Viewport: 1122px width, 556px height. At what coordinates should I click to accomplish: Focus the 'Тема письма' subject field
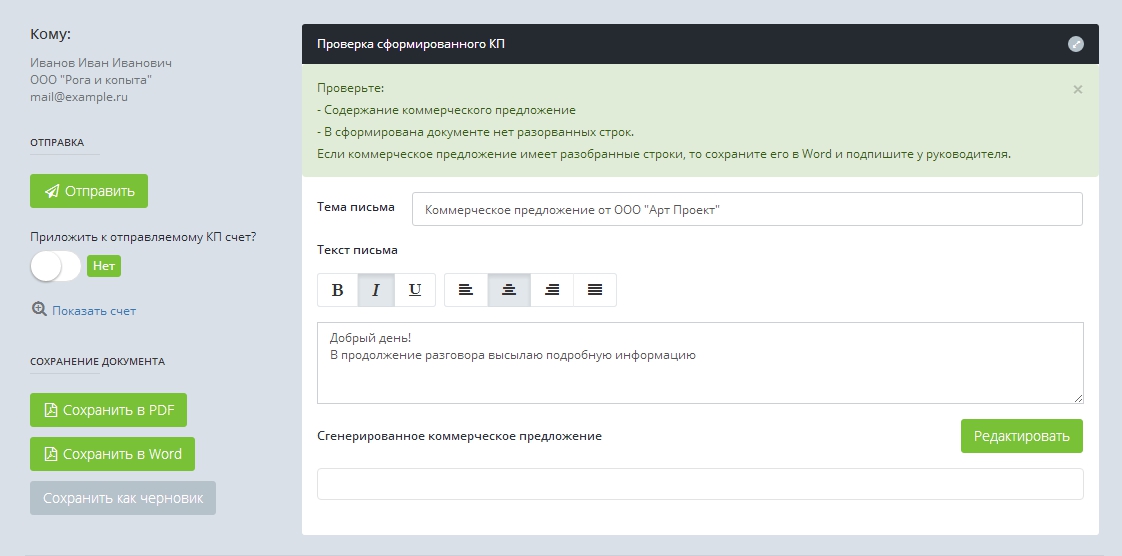point(747,210)
